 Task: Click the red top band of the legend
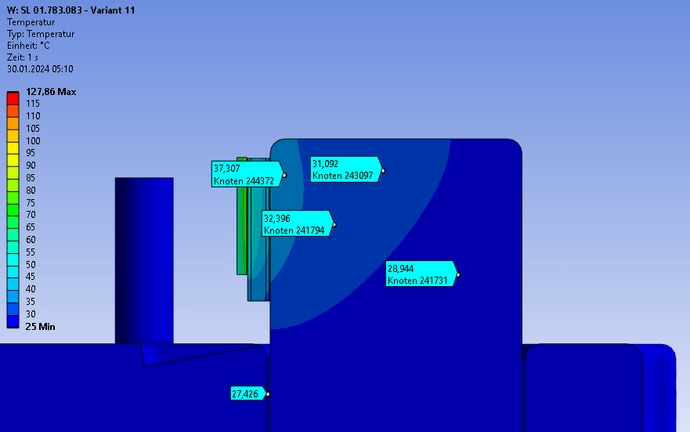(13, 97)
